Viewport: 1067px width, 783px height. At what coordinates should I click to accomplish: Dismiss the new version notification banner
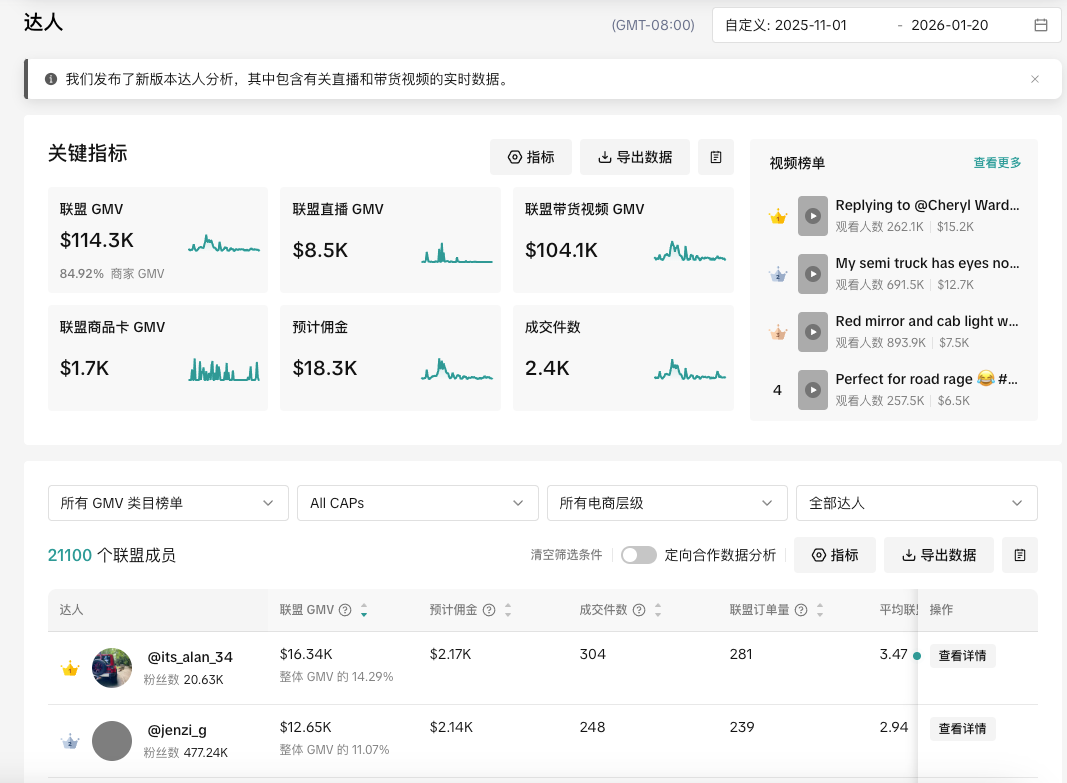point(1035,79)
